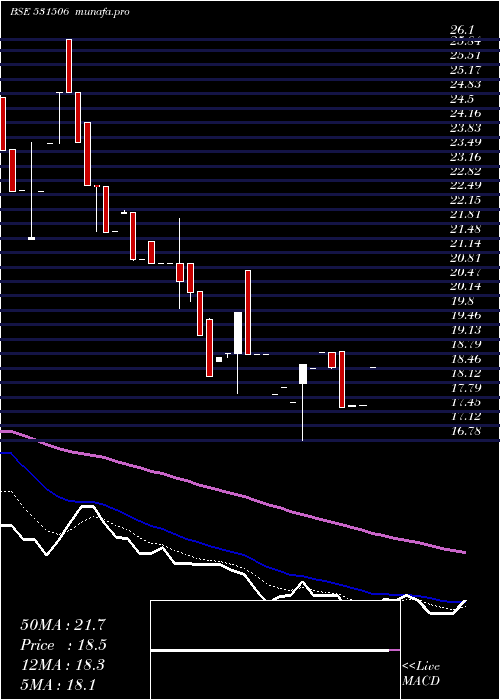The image size is (500, 700).
Task: Click the BSE 531506 ticker label
Action: click(39, 12)
